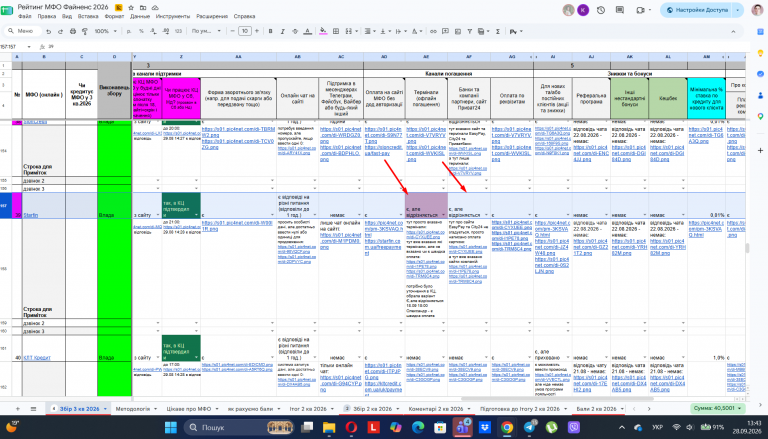This screenshot has height=439, width=768.
Task: Open Telegram from the taskbar
Action: 529,427
